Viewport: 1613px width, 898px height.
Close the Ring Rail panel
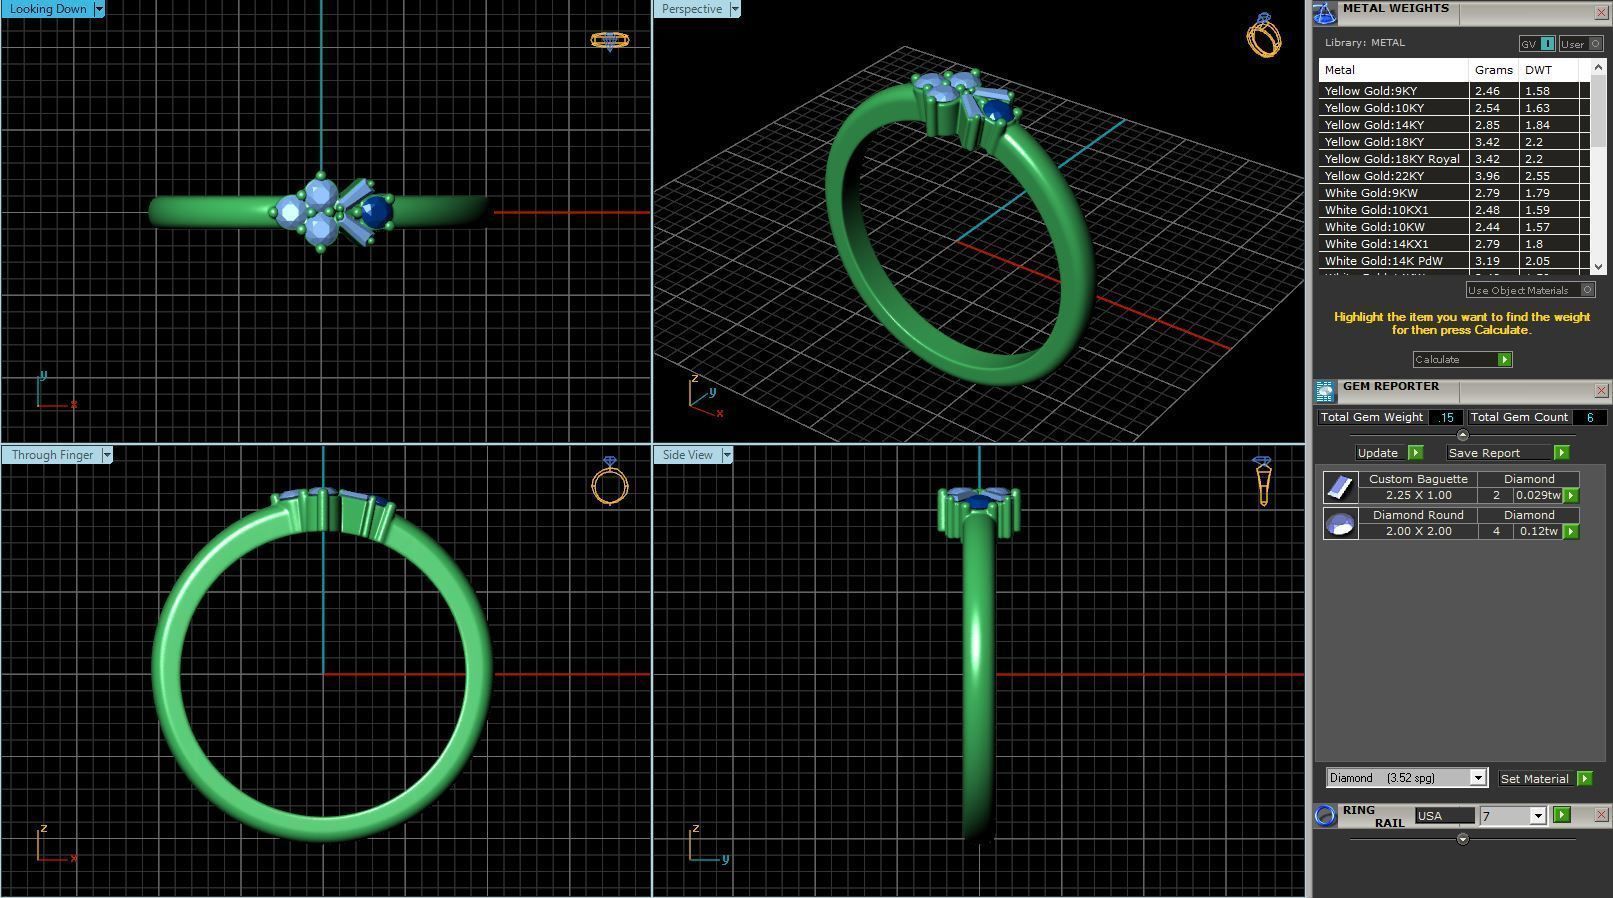click(1601, 815)
